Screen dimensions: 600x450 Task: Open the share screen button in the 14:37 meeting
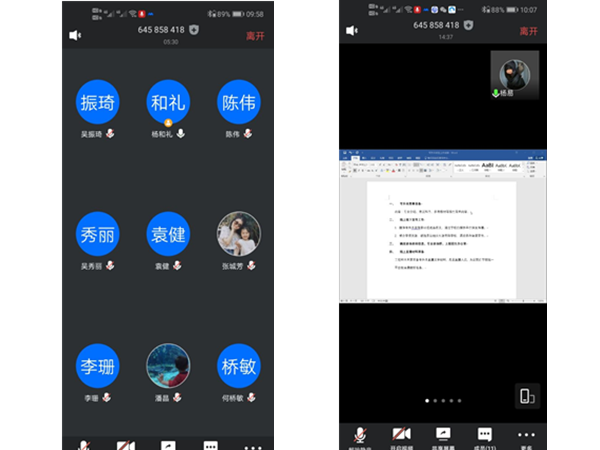point(442,434)
